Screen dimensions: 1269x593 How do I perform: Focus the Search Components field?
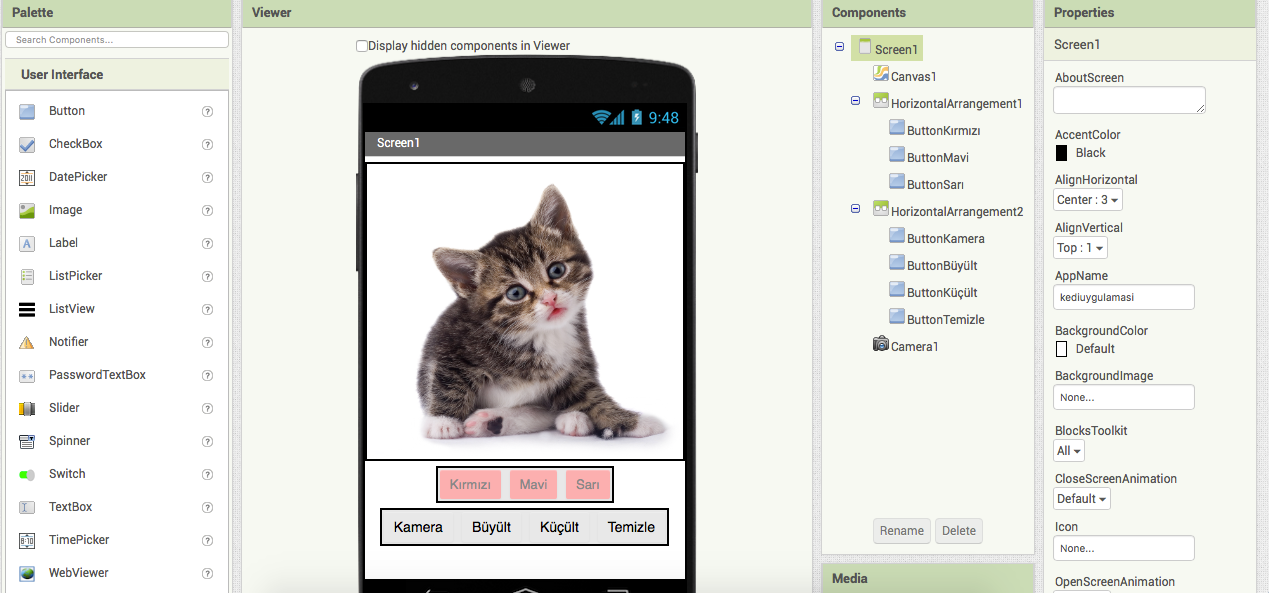[117, 40]
